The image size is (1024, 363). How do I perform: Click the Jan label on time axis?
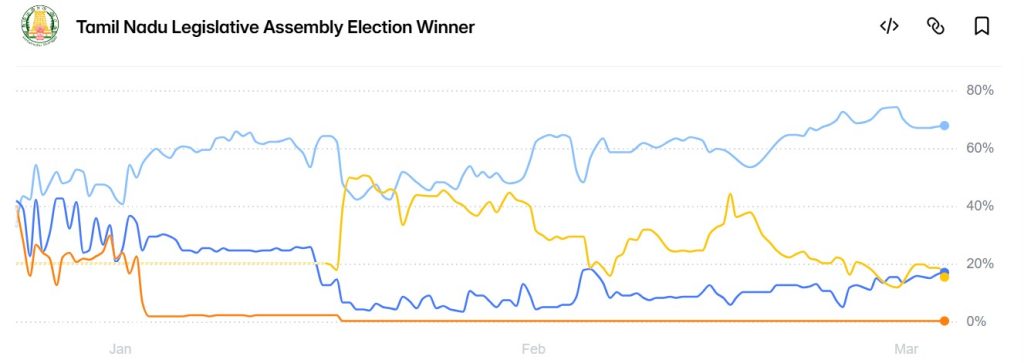tap(120, 349)
